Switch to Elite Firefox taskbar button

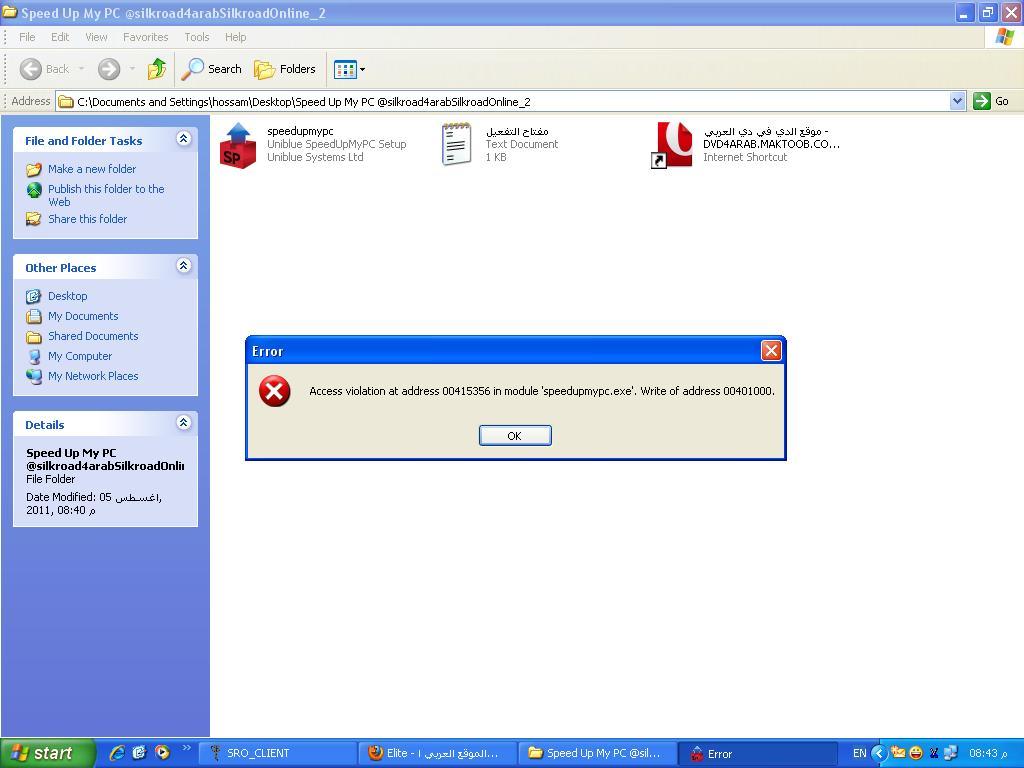point(437,754)
